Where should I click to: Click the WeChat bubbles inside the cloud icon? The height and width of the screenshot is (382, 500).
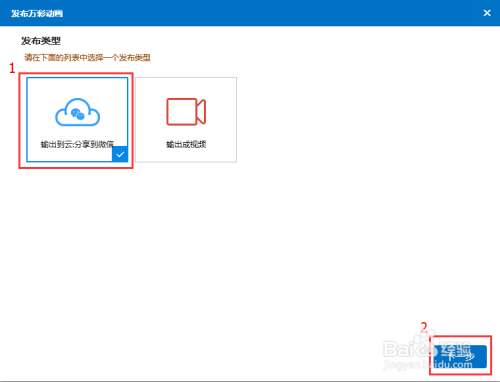coord(78,114)
